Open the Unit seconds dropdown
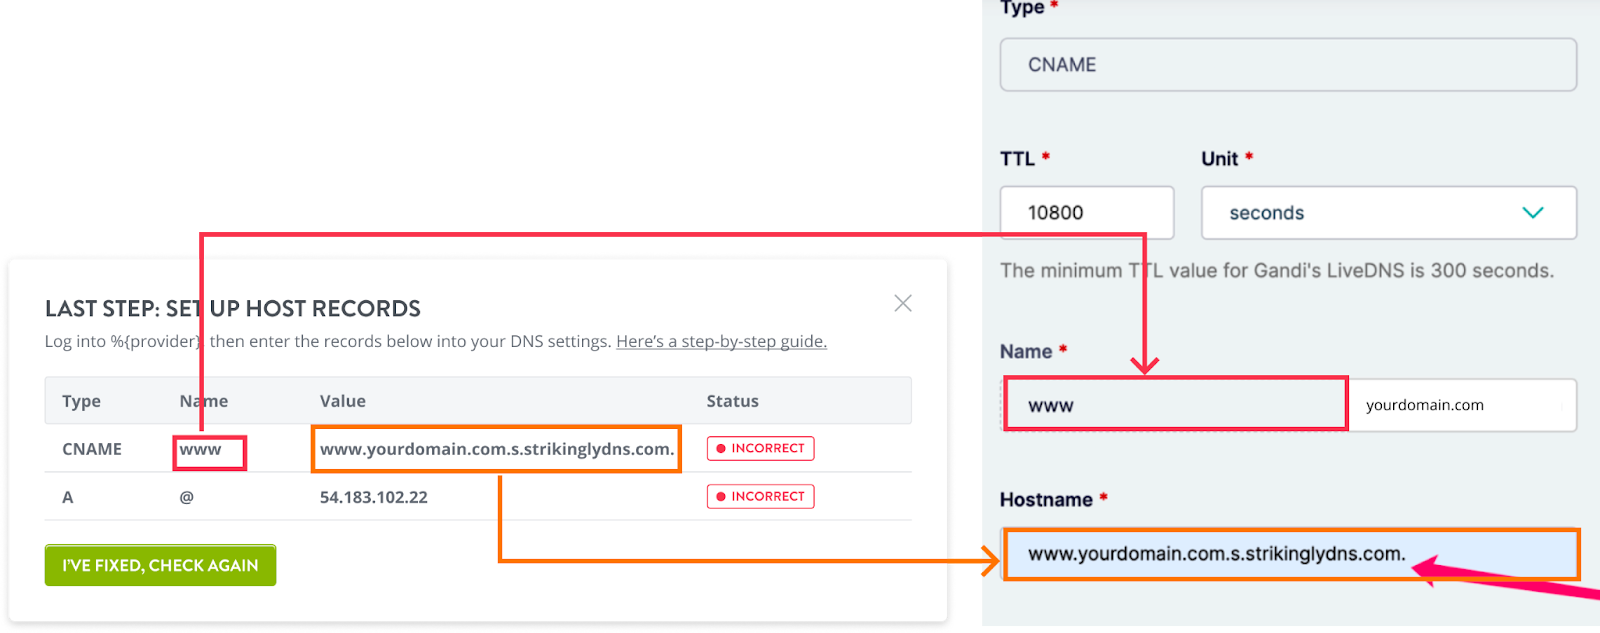This screenshot has width=1600, height=633. (1389, 213)
